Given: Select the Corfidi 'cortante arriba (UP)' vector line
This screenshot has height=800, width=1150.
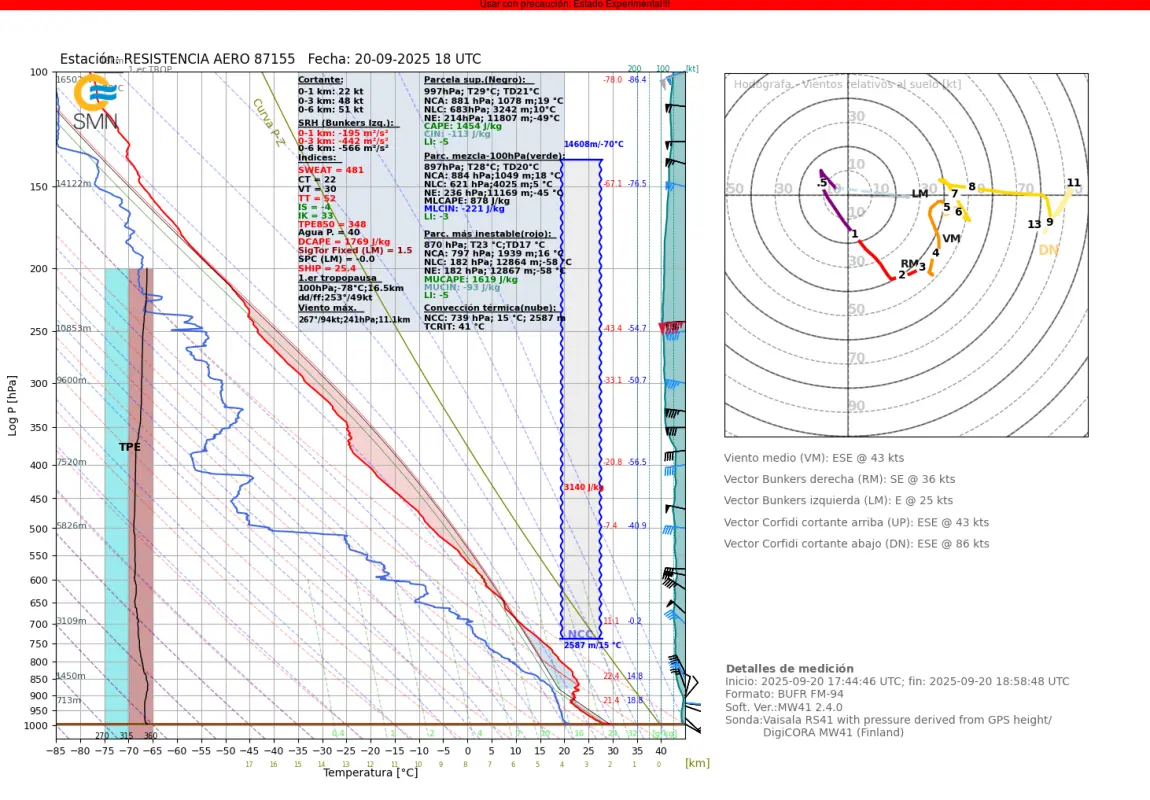Looking at the screenshot, I should pos(857,523).
